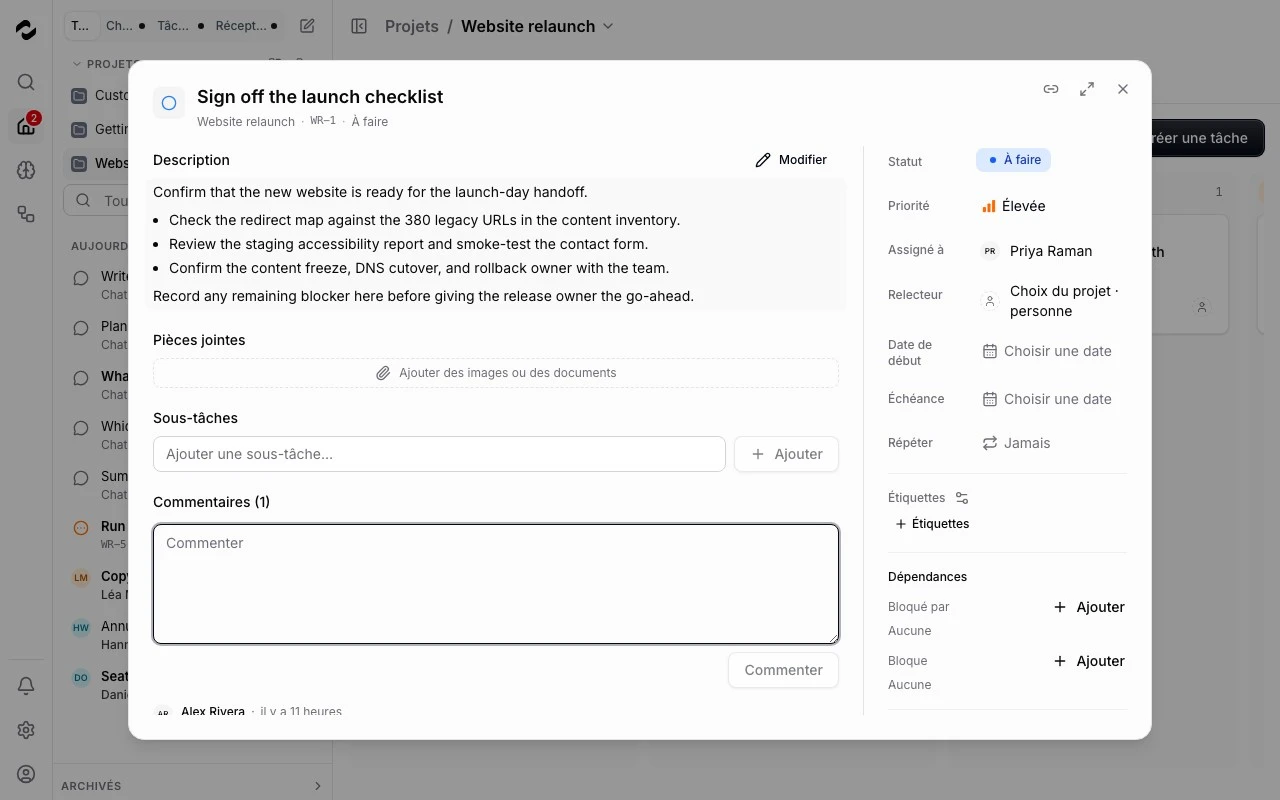This screenshot has width=1280, height=800.
Task: Click the paperclip attachment drop area
Action: (x=496, y=373)
